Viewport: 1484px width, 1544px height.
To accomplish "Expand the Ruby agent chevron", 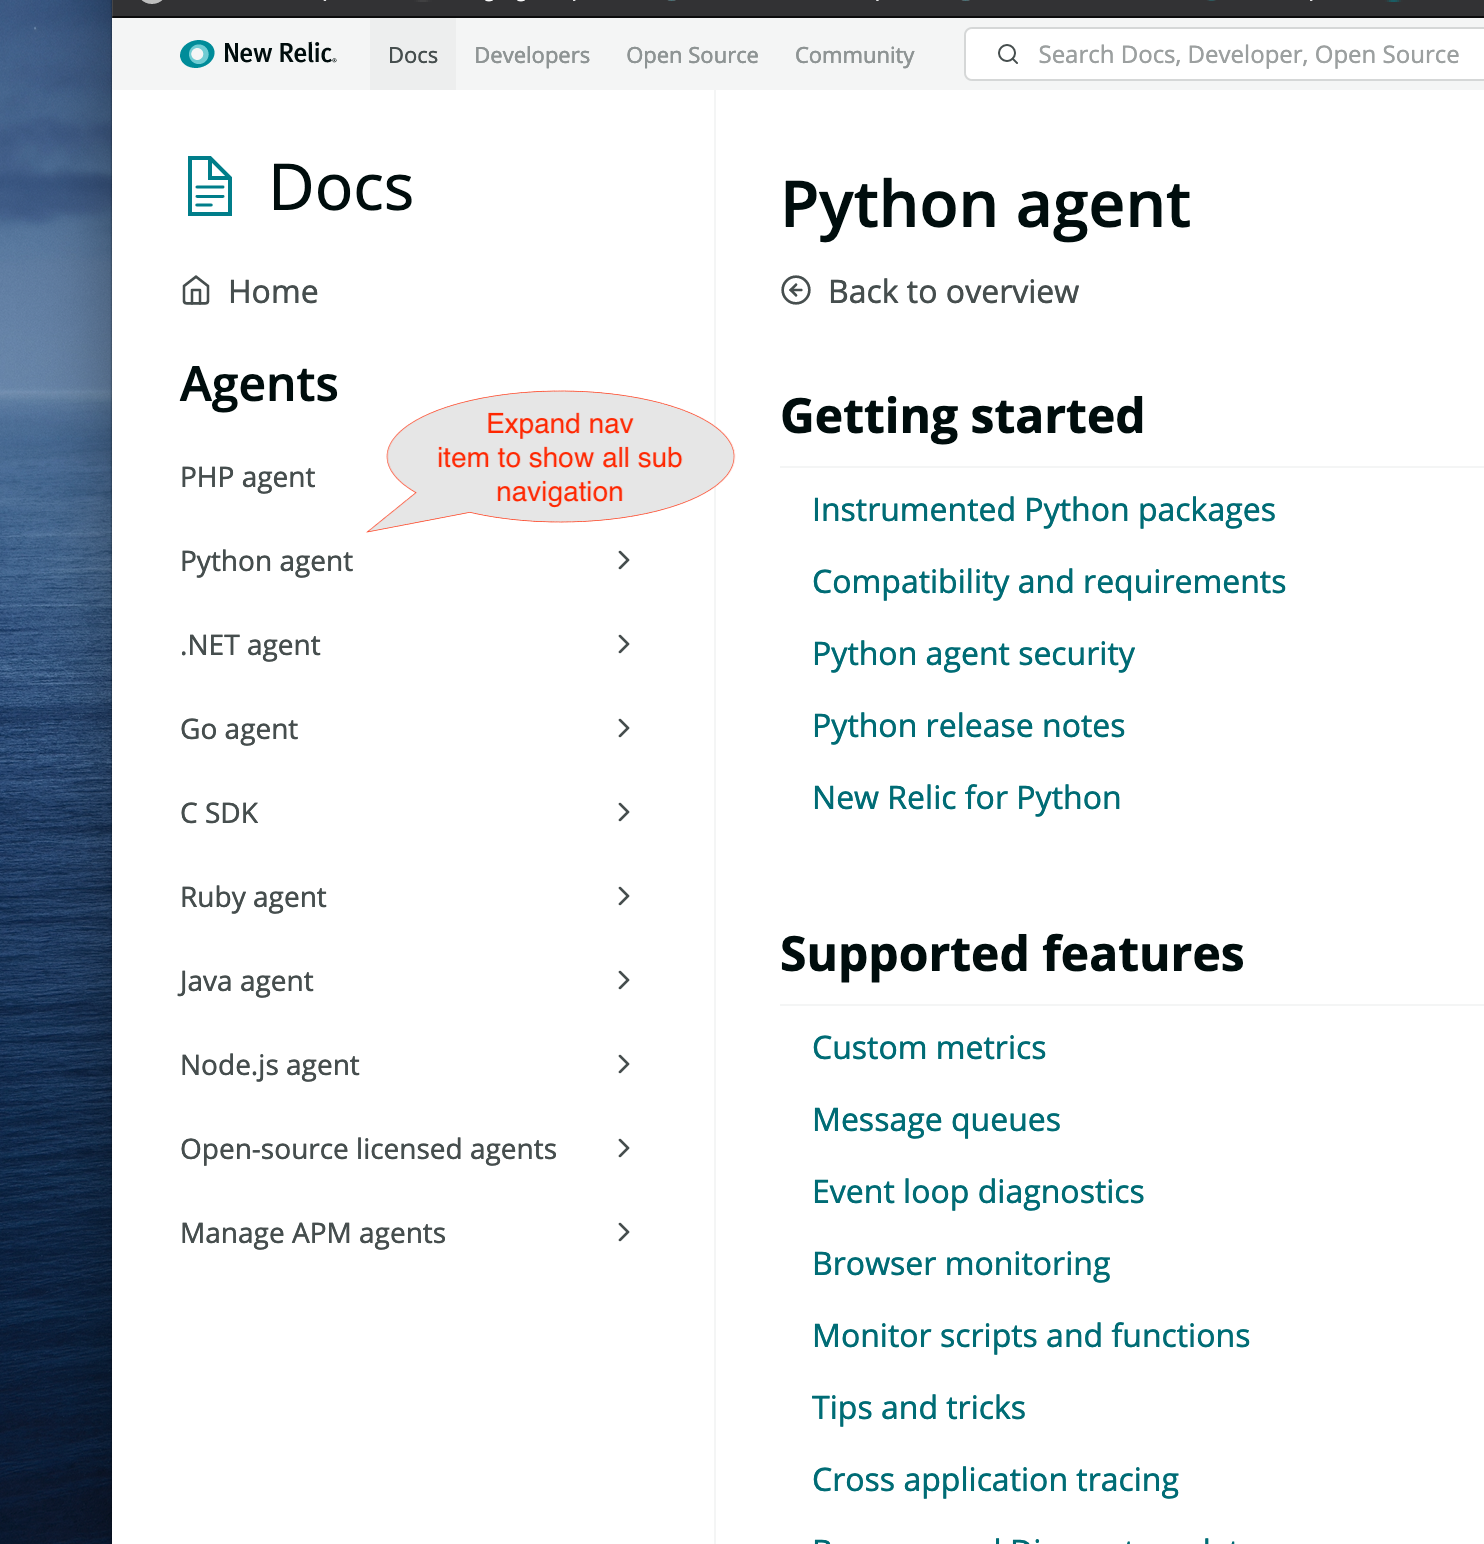I will (624, 896).
